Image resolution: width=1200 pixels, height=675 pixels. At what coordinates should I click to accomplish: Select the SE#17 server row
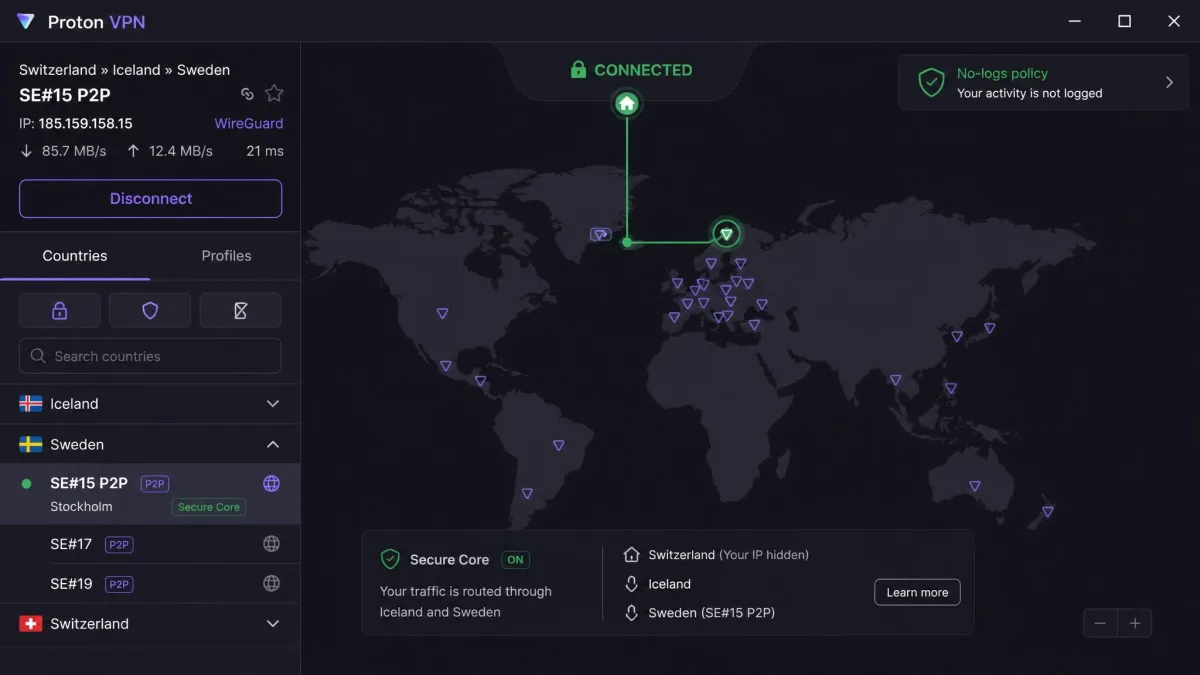tap(150, 544)
